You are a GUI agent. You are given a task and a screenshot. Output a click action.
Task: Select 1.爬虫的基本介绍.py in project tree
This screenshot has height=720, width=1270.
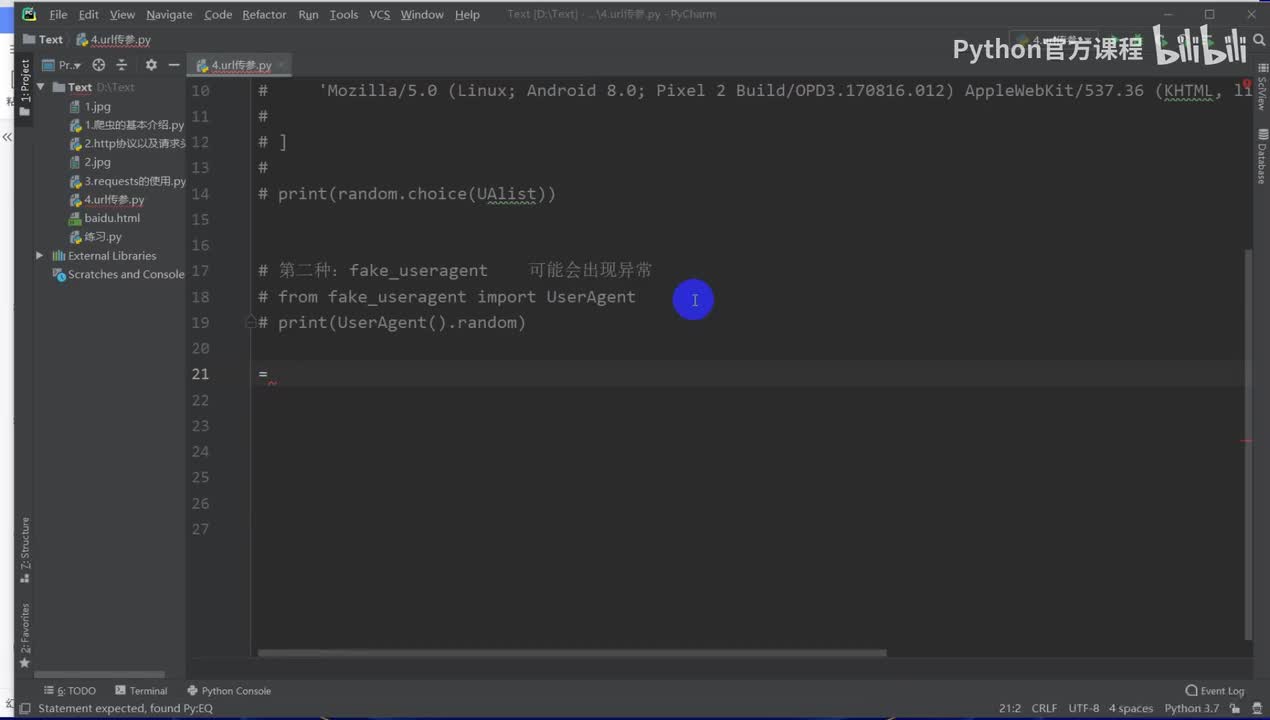[126, 125]
